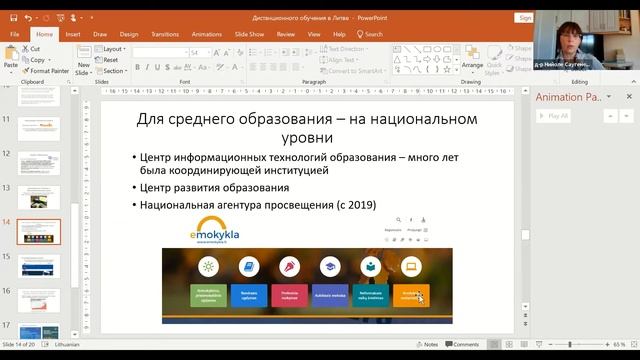Switch to the Insert tab
Image resolution: width=640 pixels, height=360 pixels.
tap(73, 34)
